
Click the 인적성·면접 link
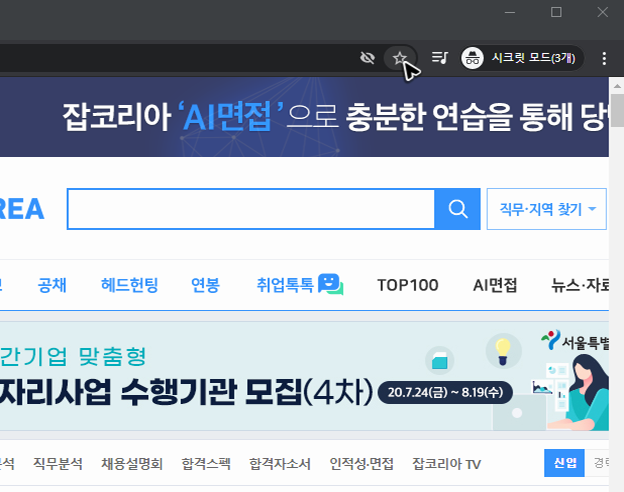tap(361, 464)
